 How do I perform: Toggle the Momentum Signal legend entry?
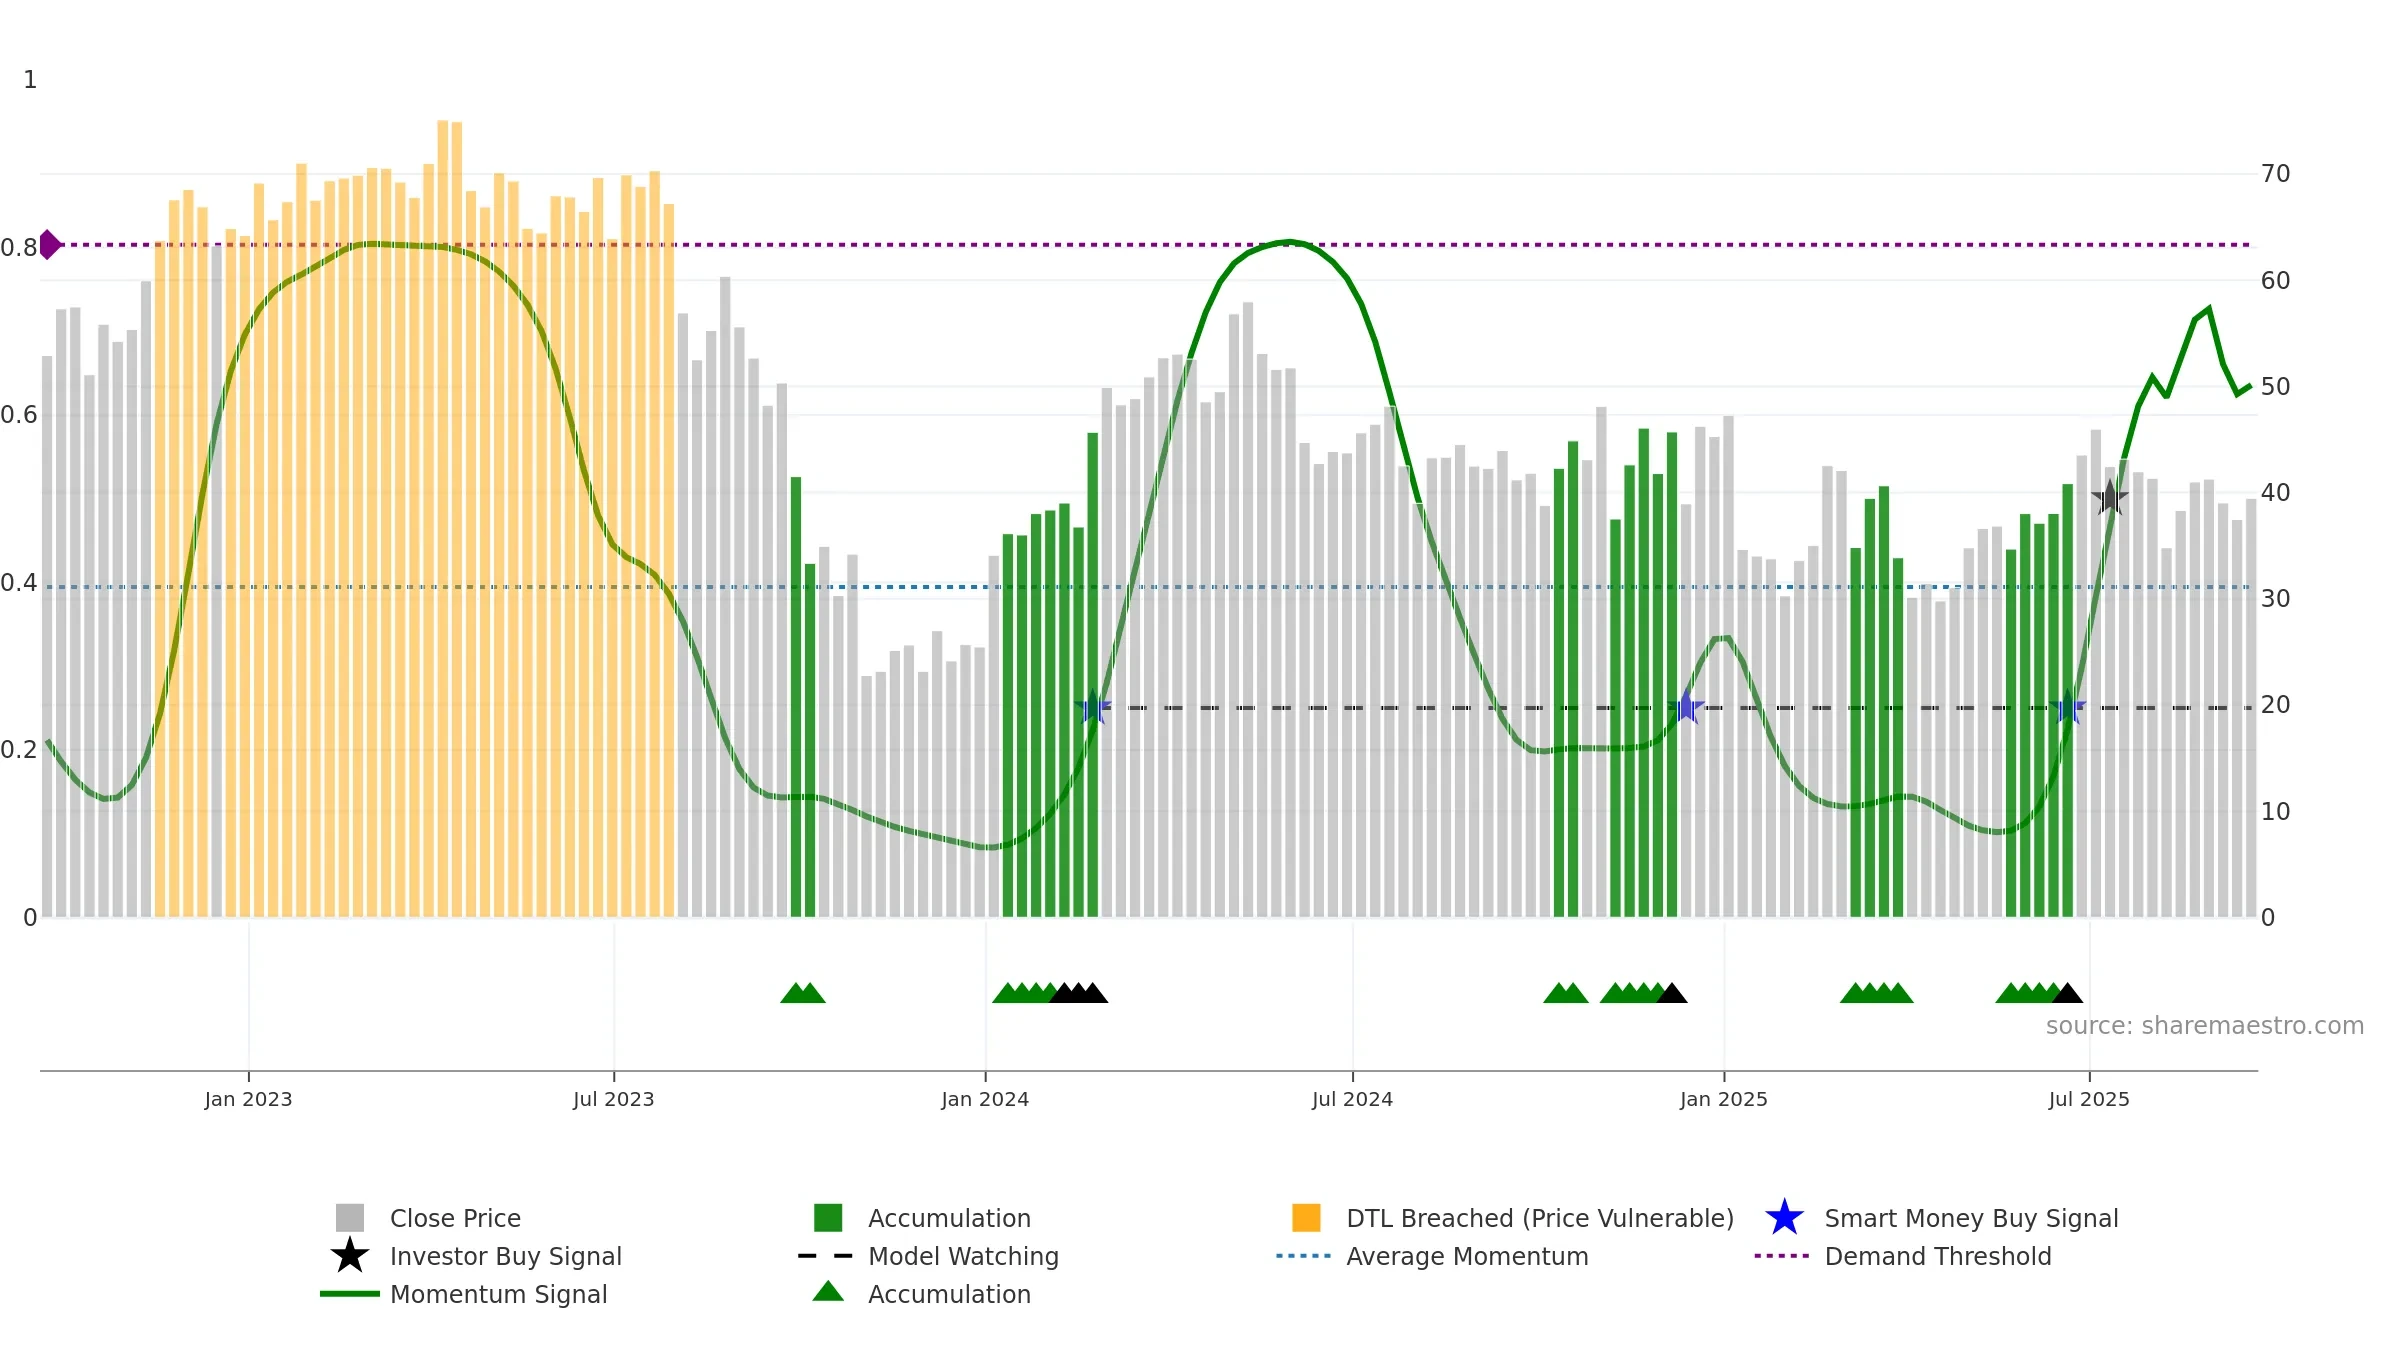click(464, 1294)
